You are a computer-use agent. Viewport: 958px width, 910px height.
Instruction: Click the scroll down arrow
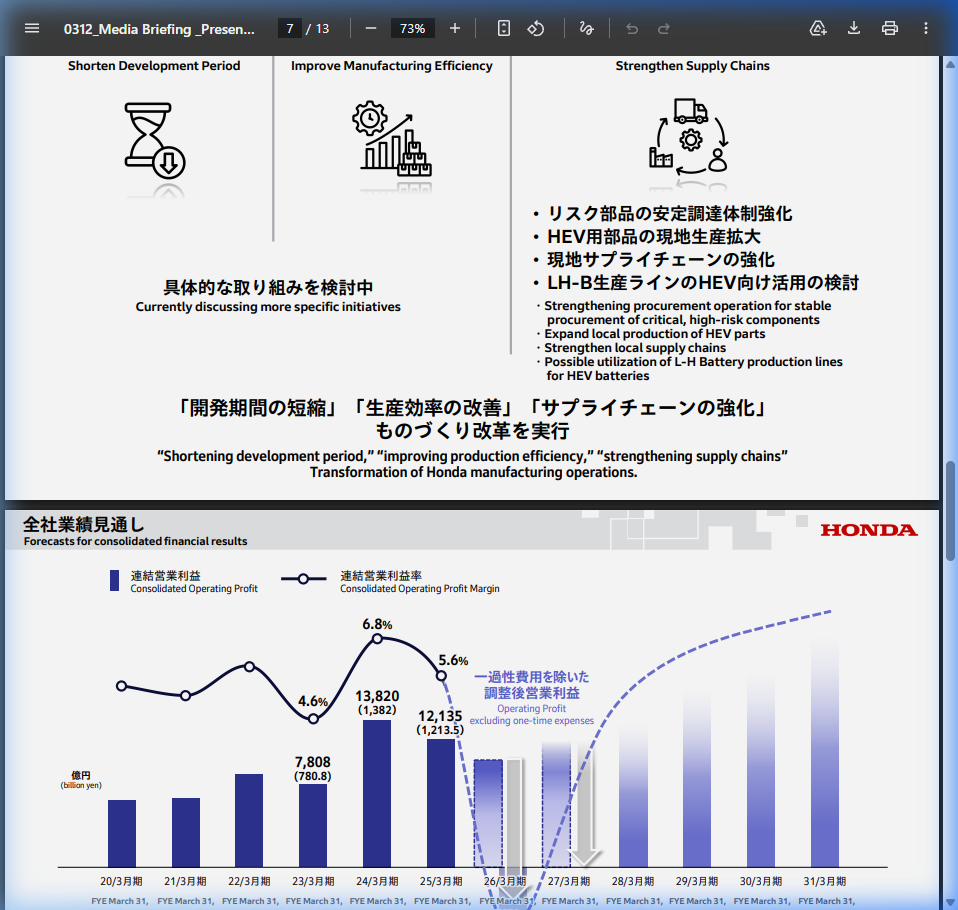(950, 902)
